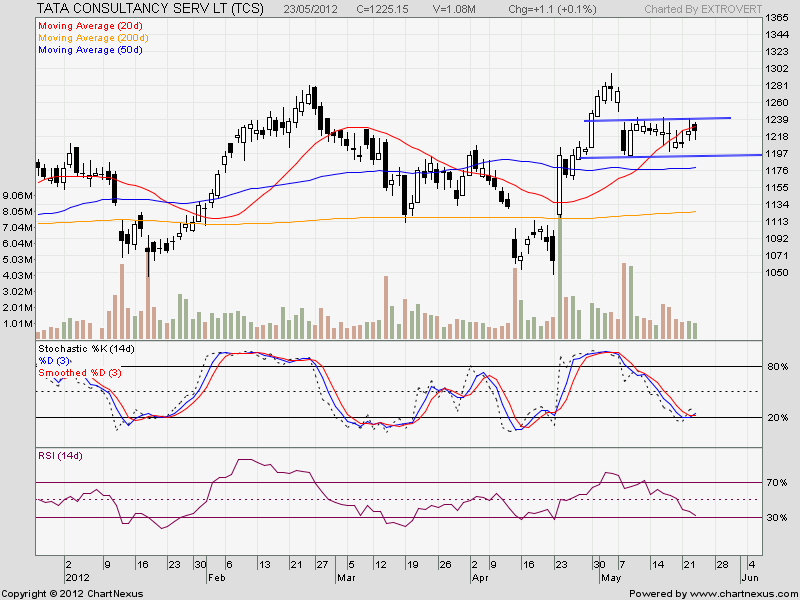Click the Smoothed %D (3) legend entry
Screen dimensions: 800x600
(x=80, y=372)
